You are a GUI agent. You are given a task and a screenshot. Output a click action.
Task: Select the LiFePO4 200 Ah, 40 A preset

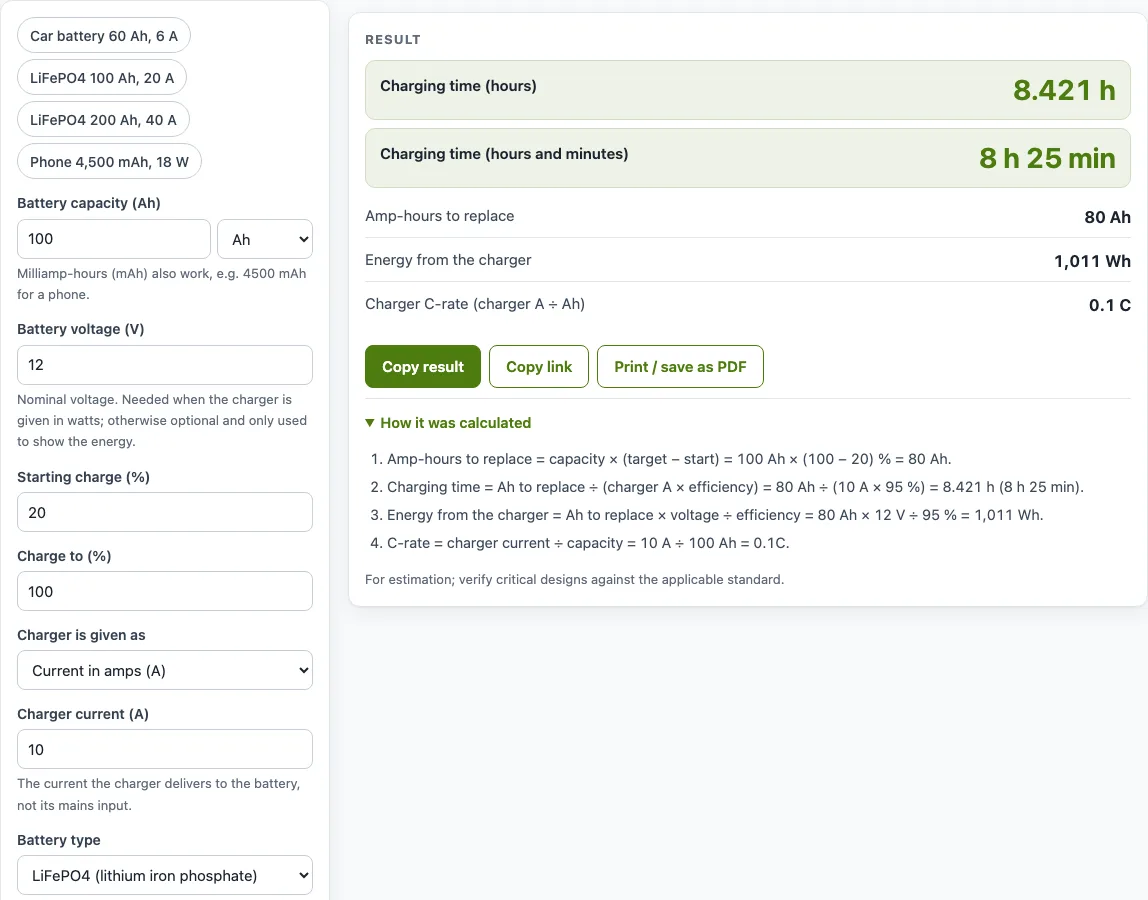(x=103, y=120)
